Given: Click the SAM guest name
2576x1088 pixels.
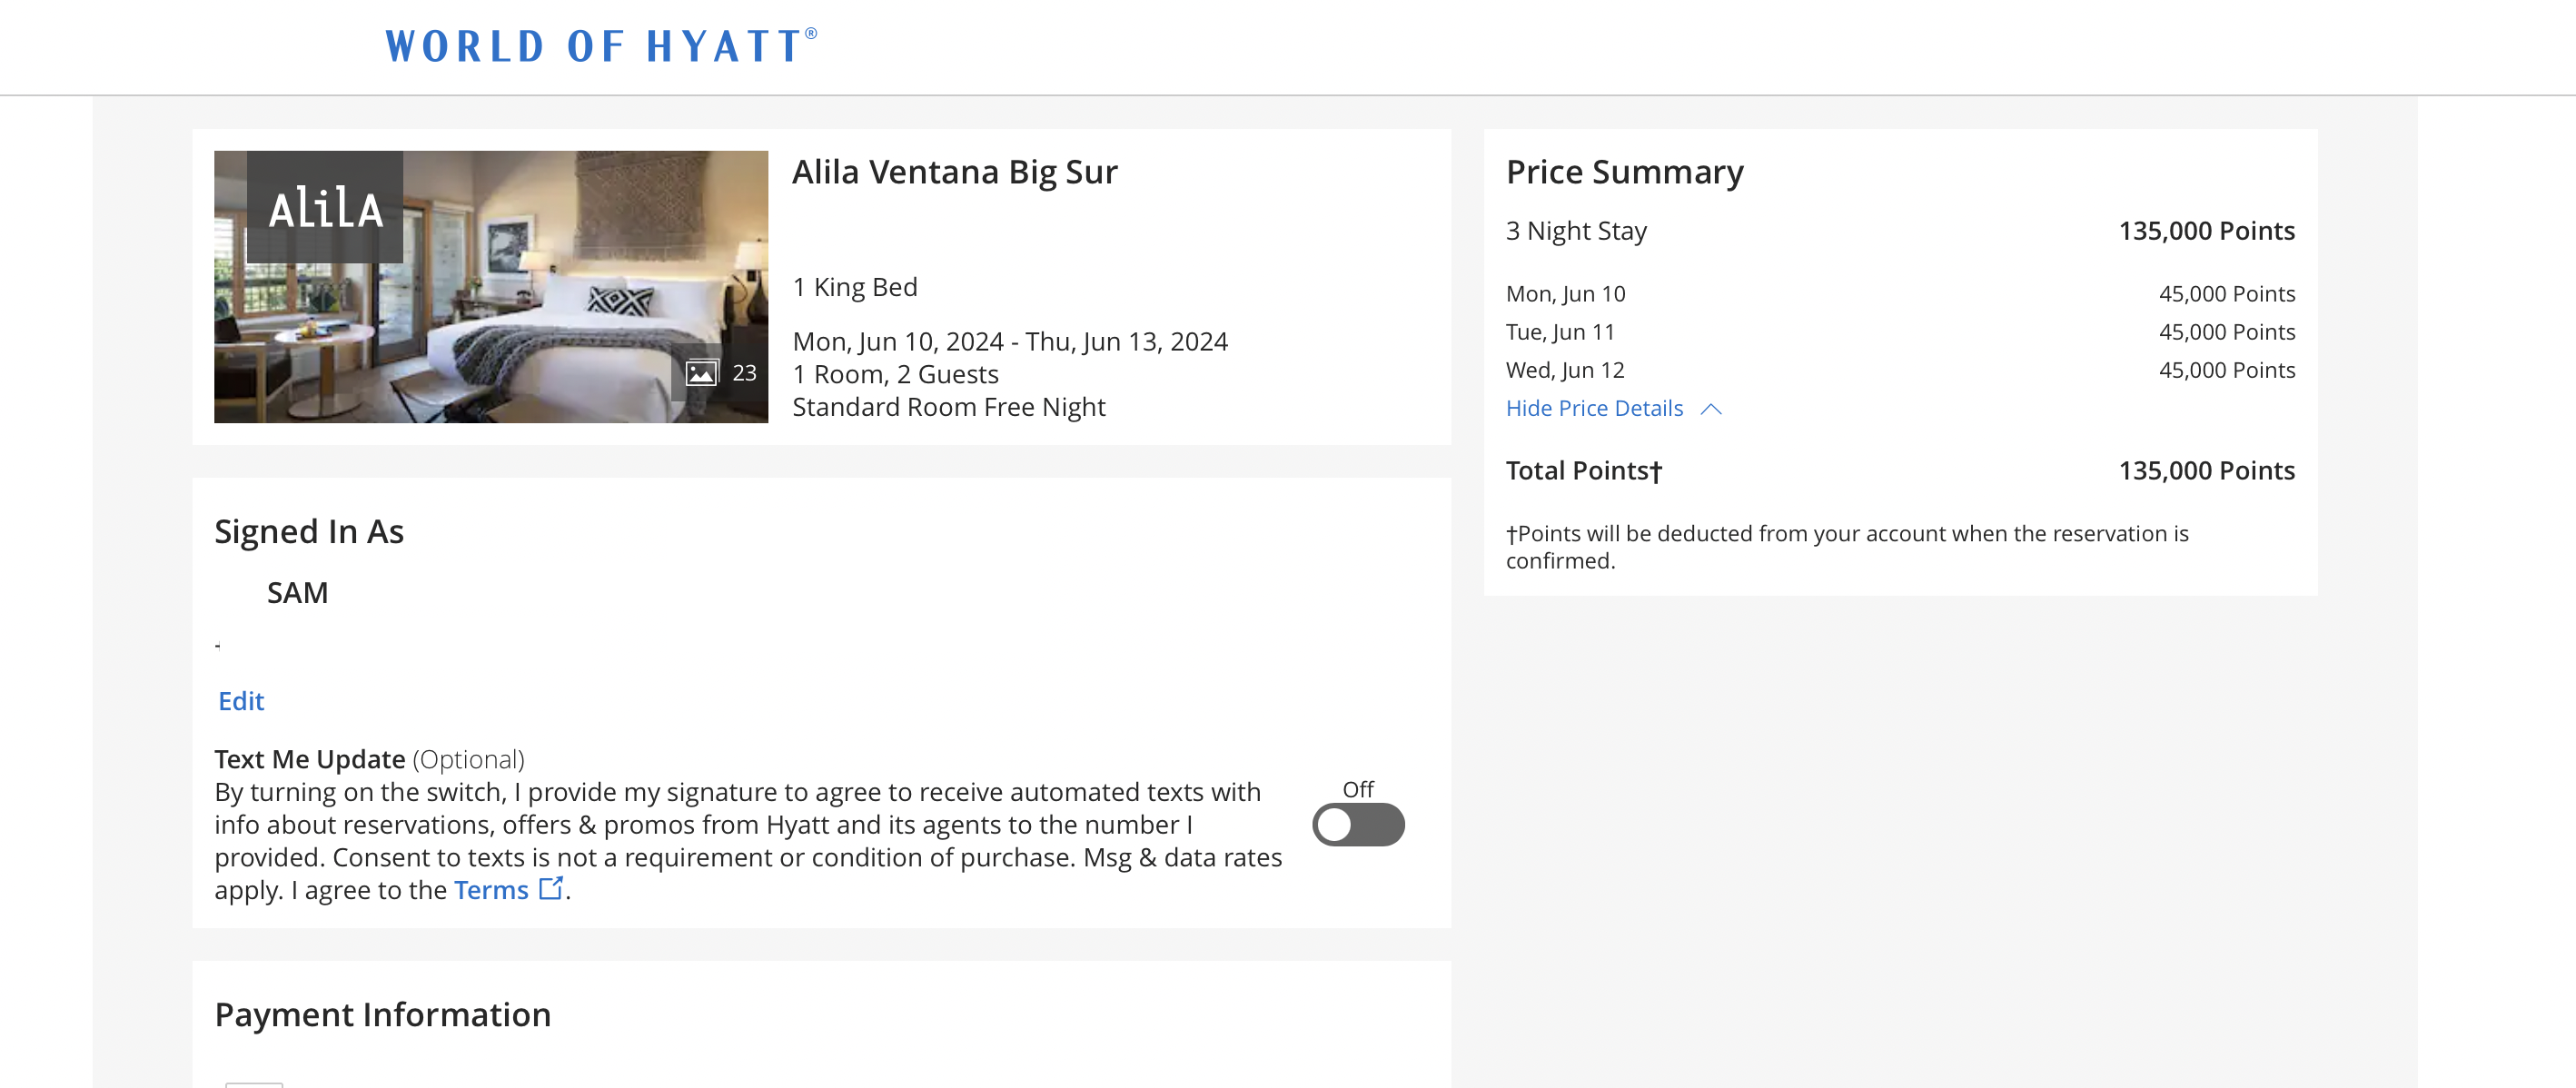Looking at the screenshot, I should click(x=297, y=593).
